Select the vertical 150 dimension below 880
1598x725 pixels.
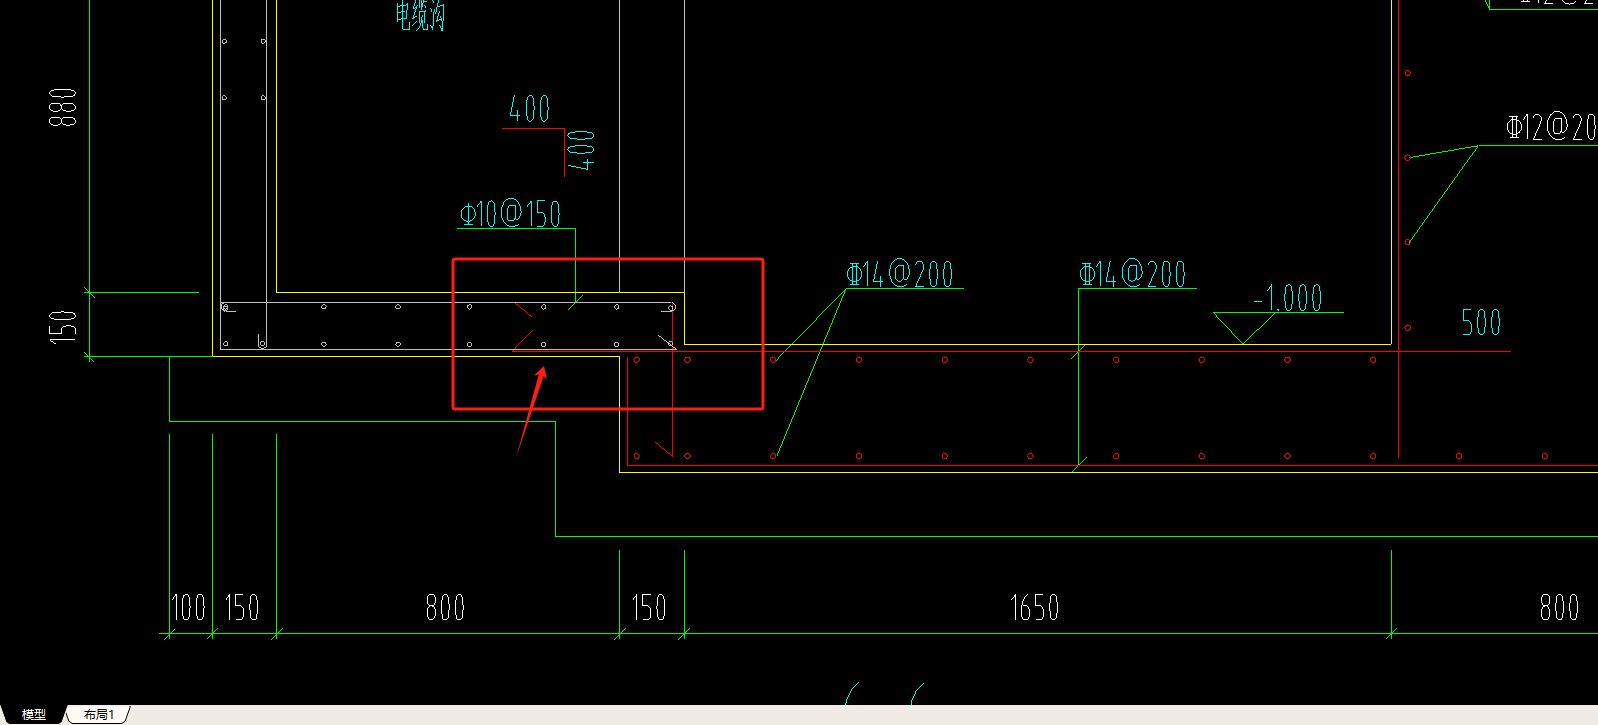coord(63,326)
